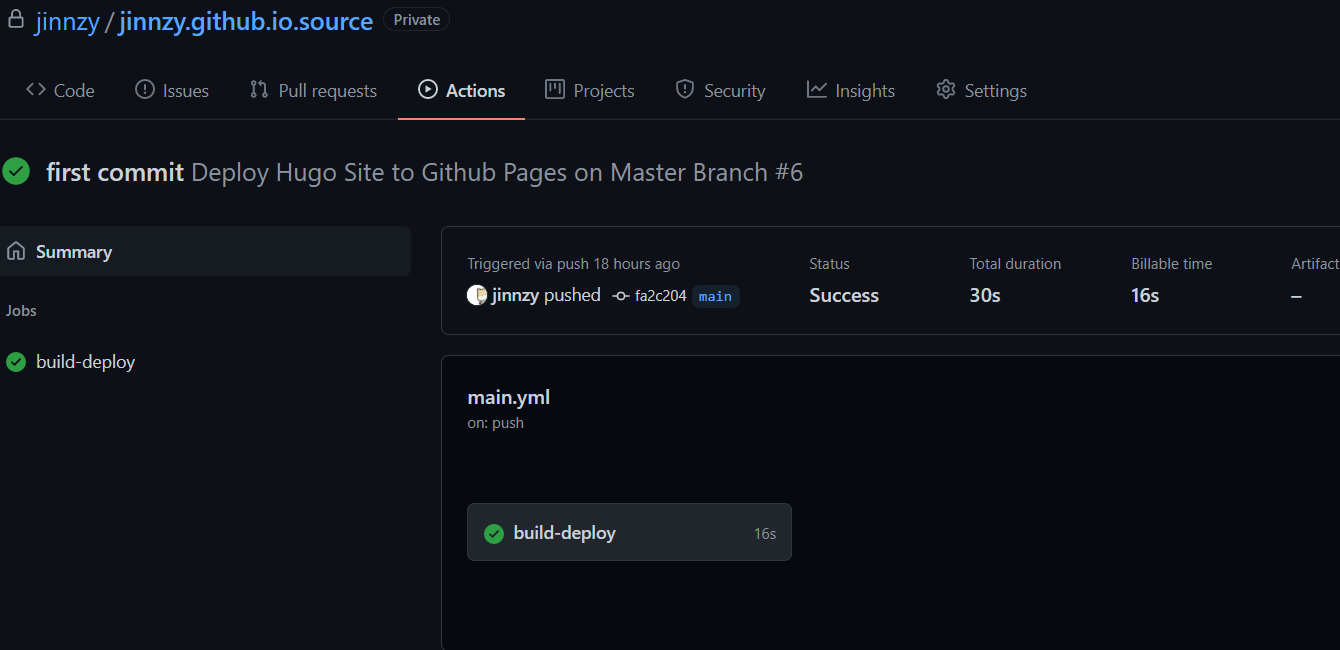Click the green check icon in sidebar build-deploy
Image resolution: width=1340 pixels, height=650 pixels.
16,362
